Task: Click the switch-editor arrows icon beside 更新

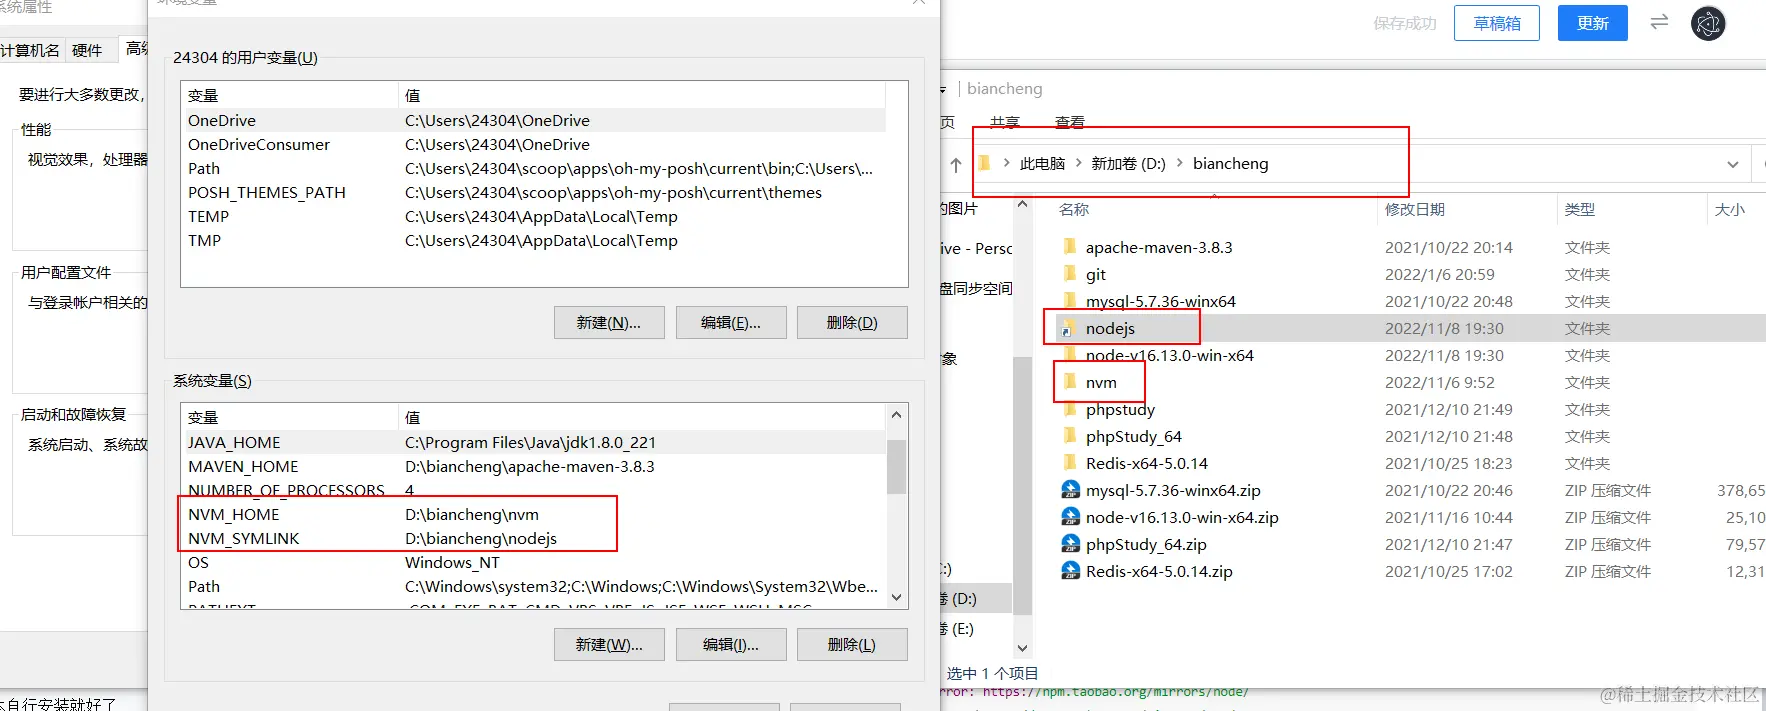Action: pyautogui.click(x=1659, y=22)
